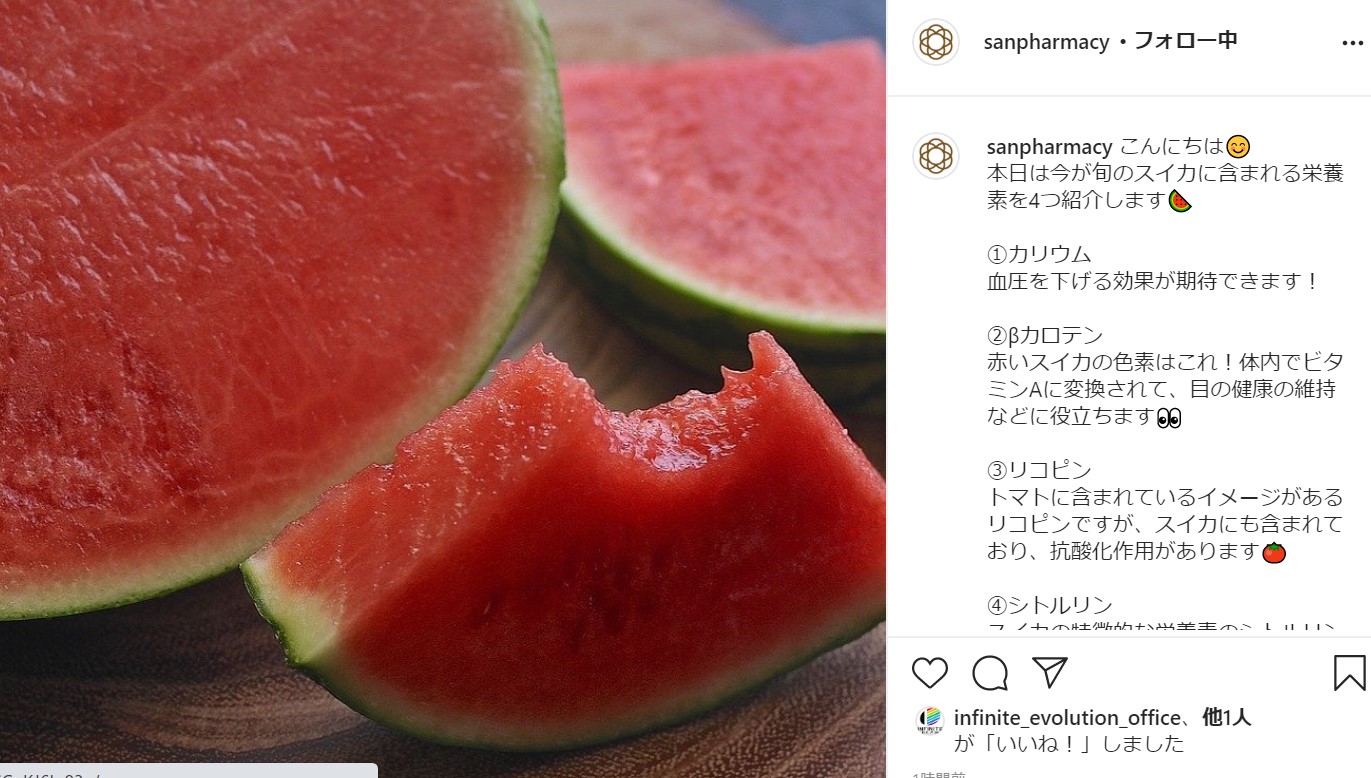Show the 他1人 likers list
1371x778 pixels.
(1227, 717)
